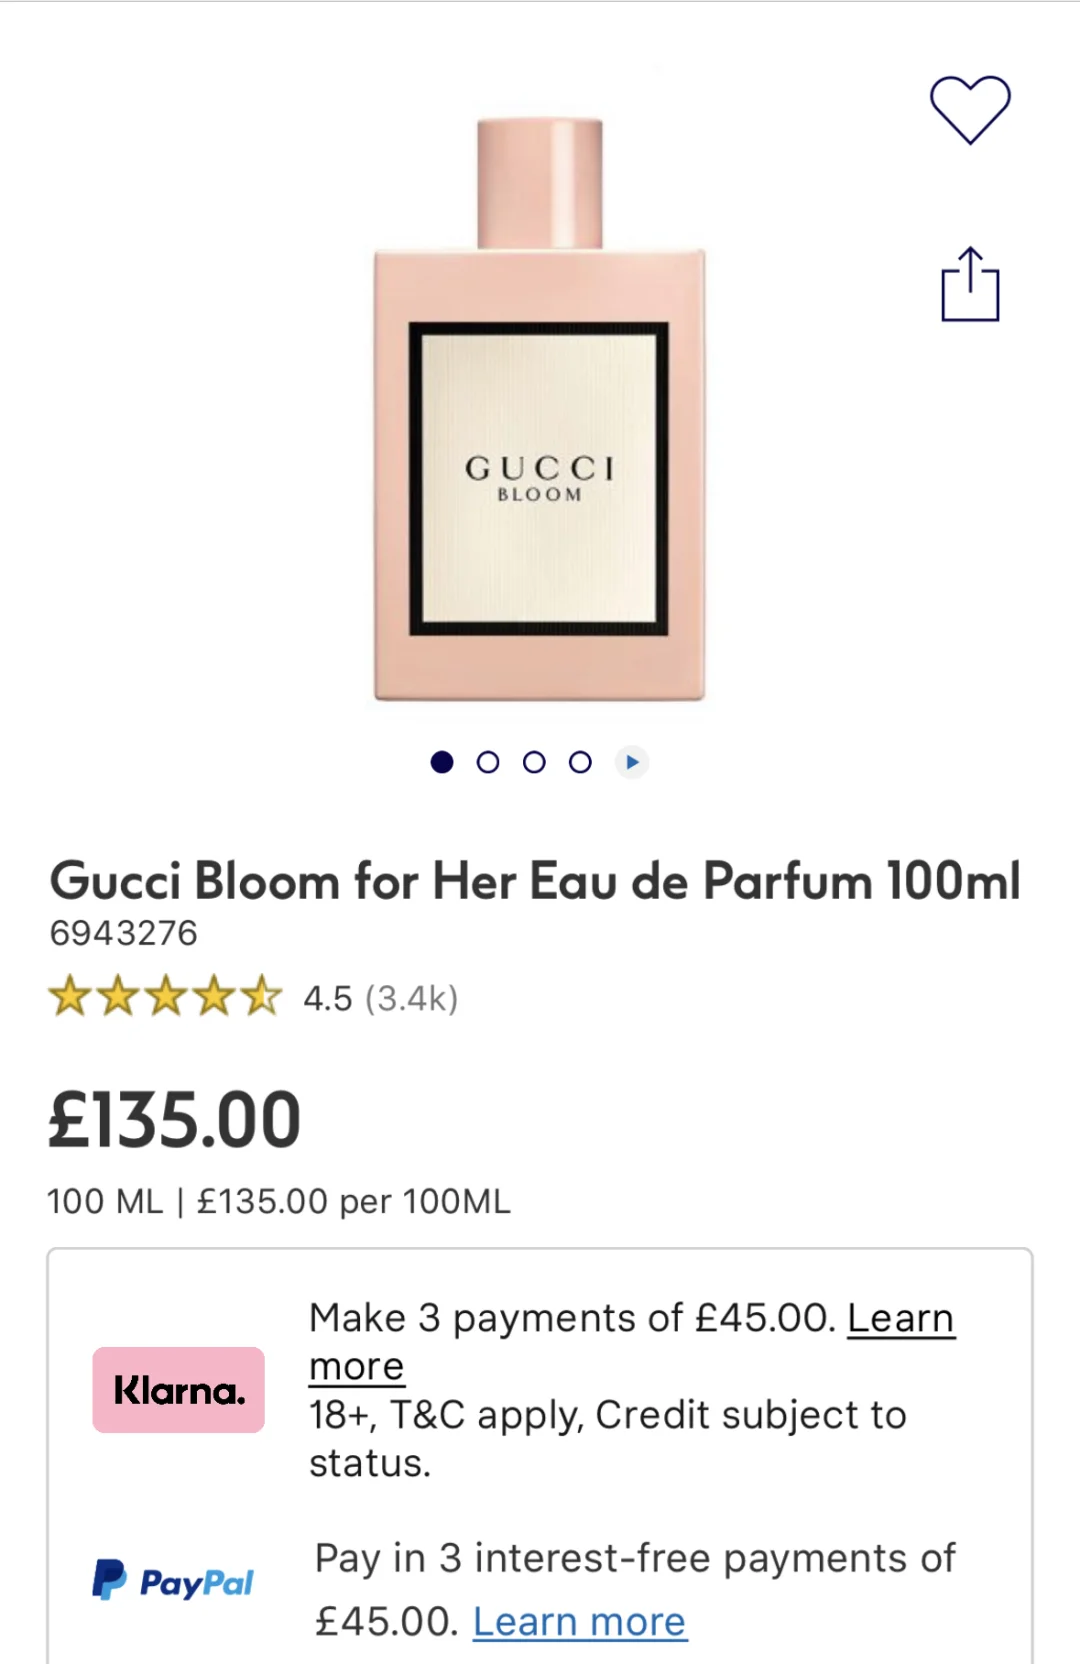Tap the PayPal logo

173,1582
